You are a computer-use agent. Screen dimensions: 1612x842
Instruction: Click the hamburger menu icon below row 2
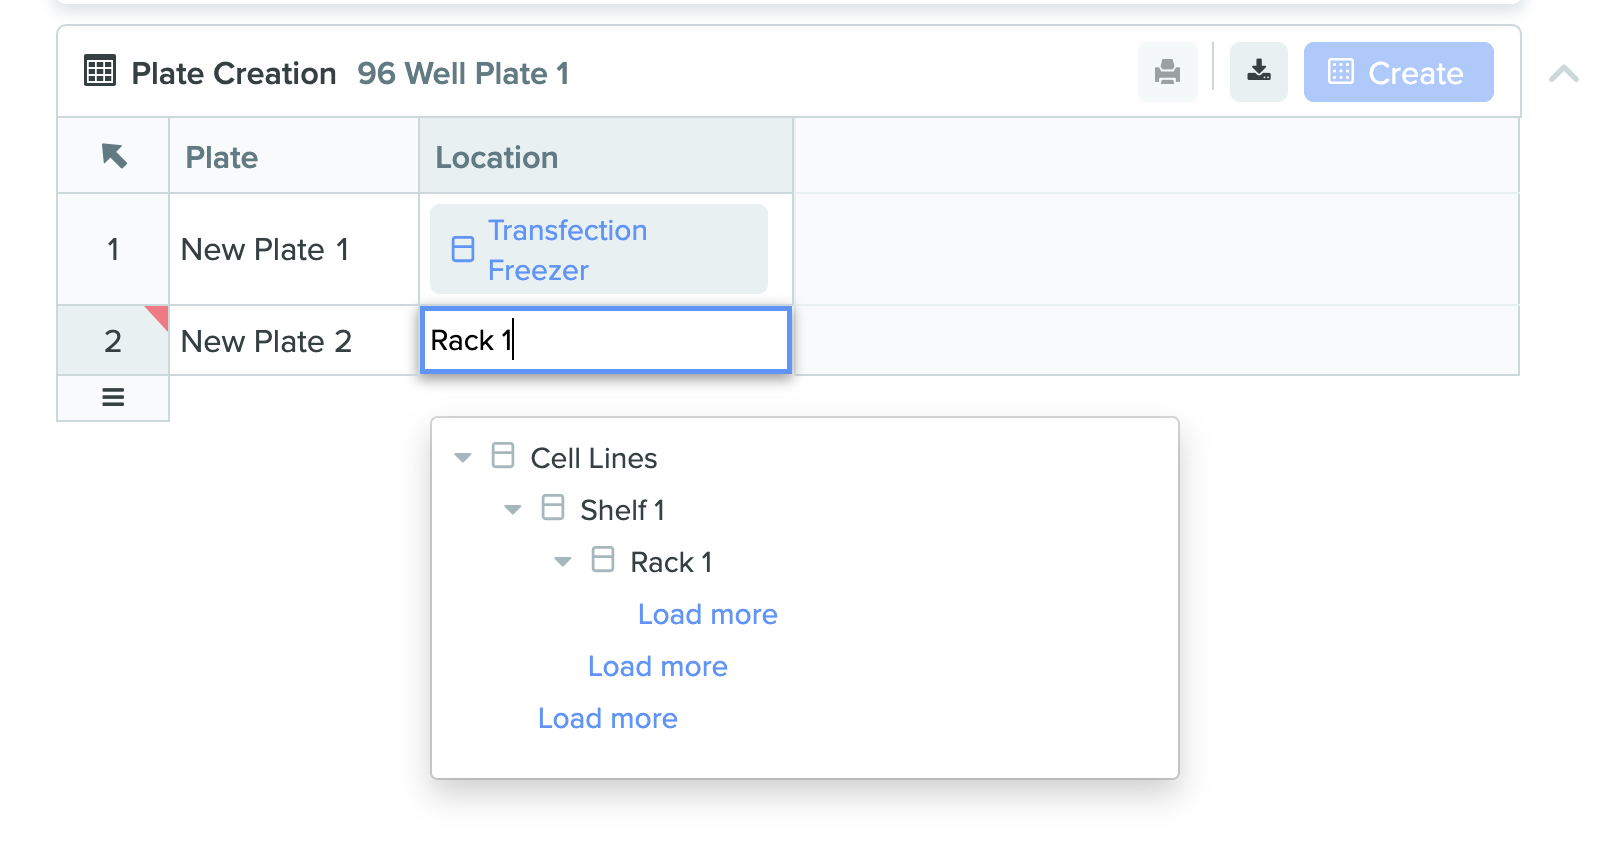[113, 398]
